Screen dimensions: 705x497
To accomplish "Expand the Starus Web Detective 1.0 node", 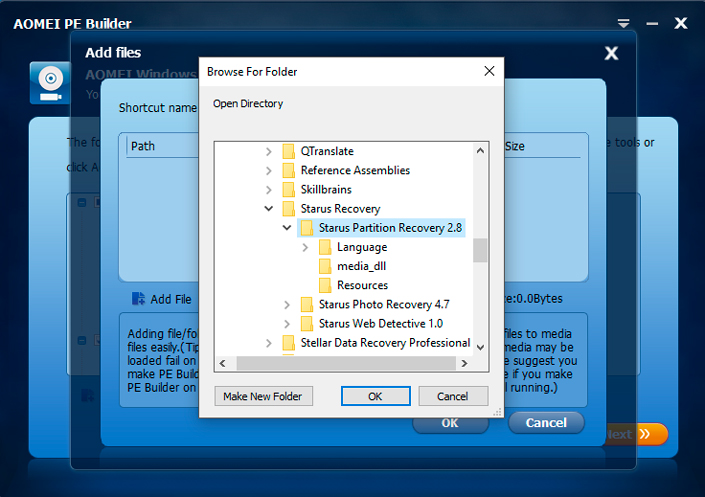I will tap(287, 324).
